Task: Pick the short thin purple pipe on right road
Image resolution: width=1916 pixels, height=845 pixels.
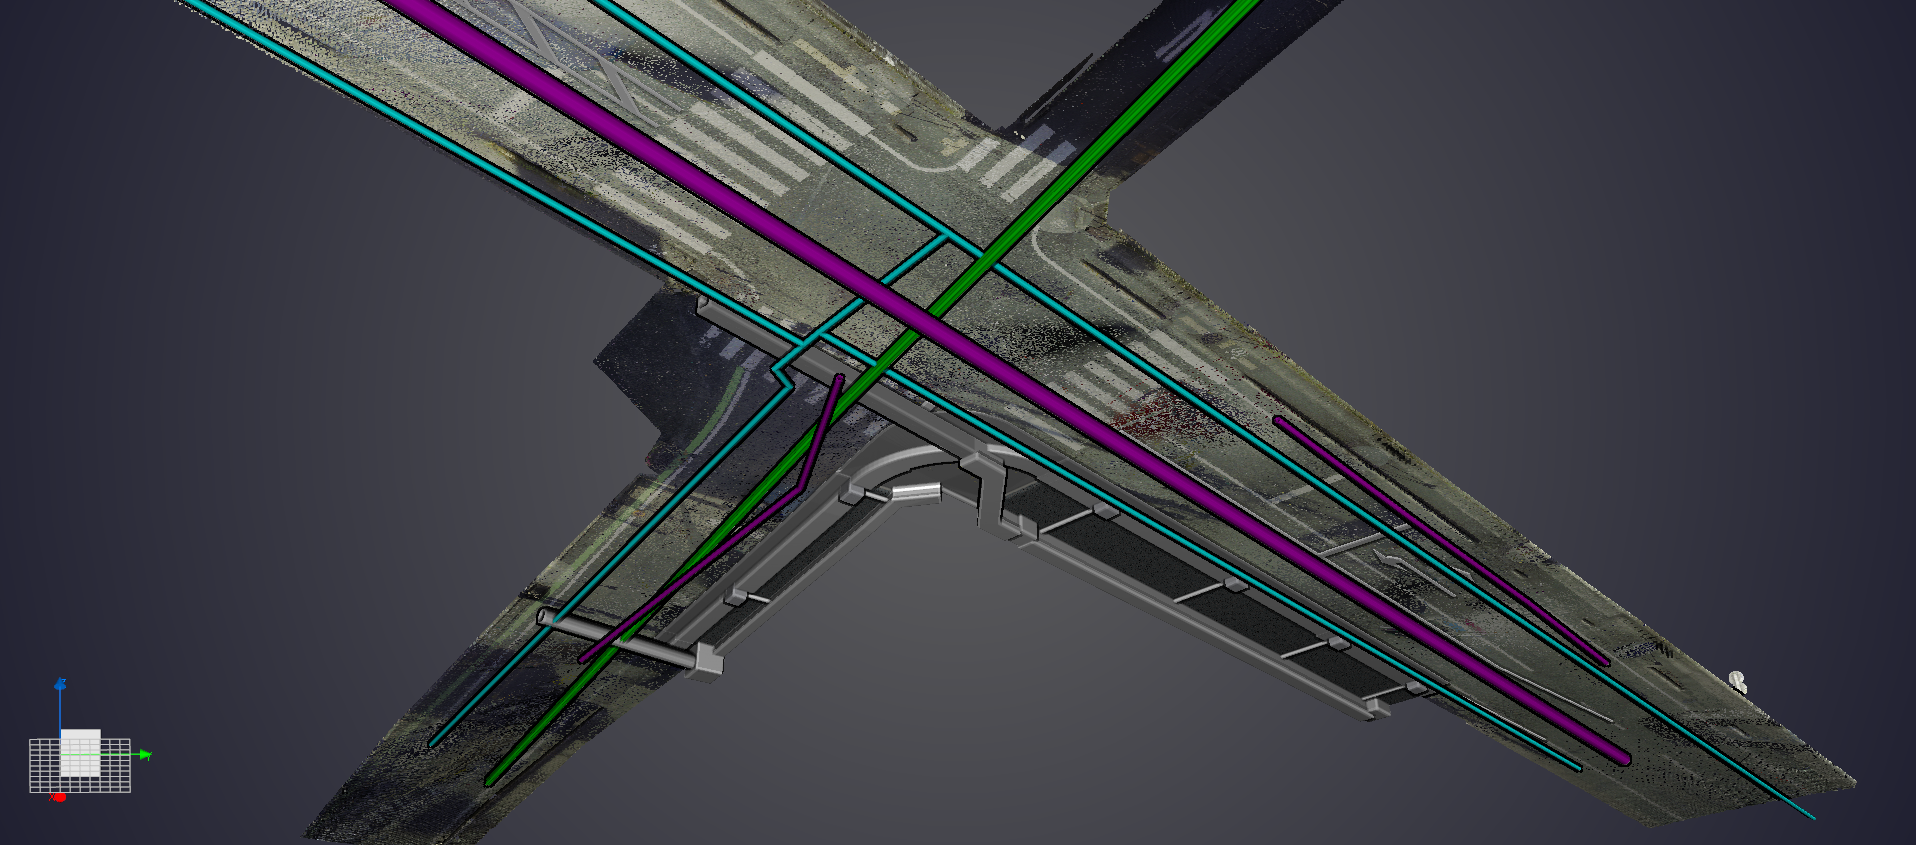Action: (1440, 540)
